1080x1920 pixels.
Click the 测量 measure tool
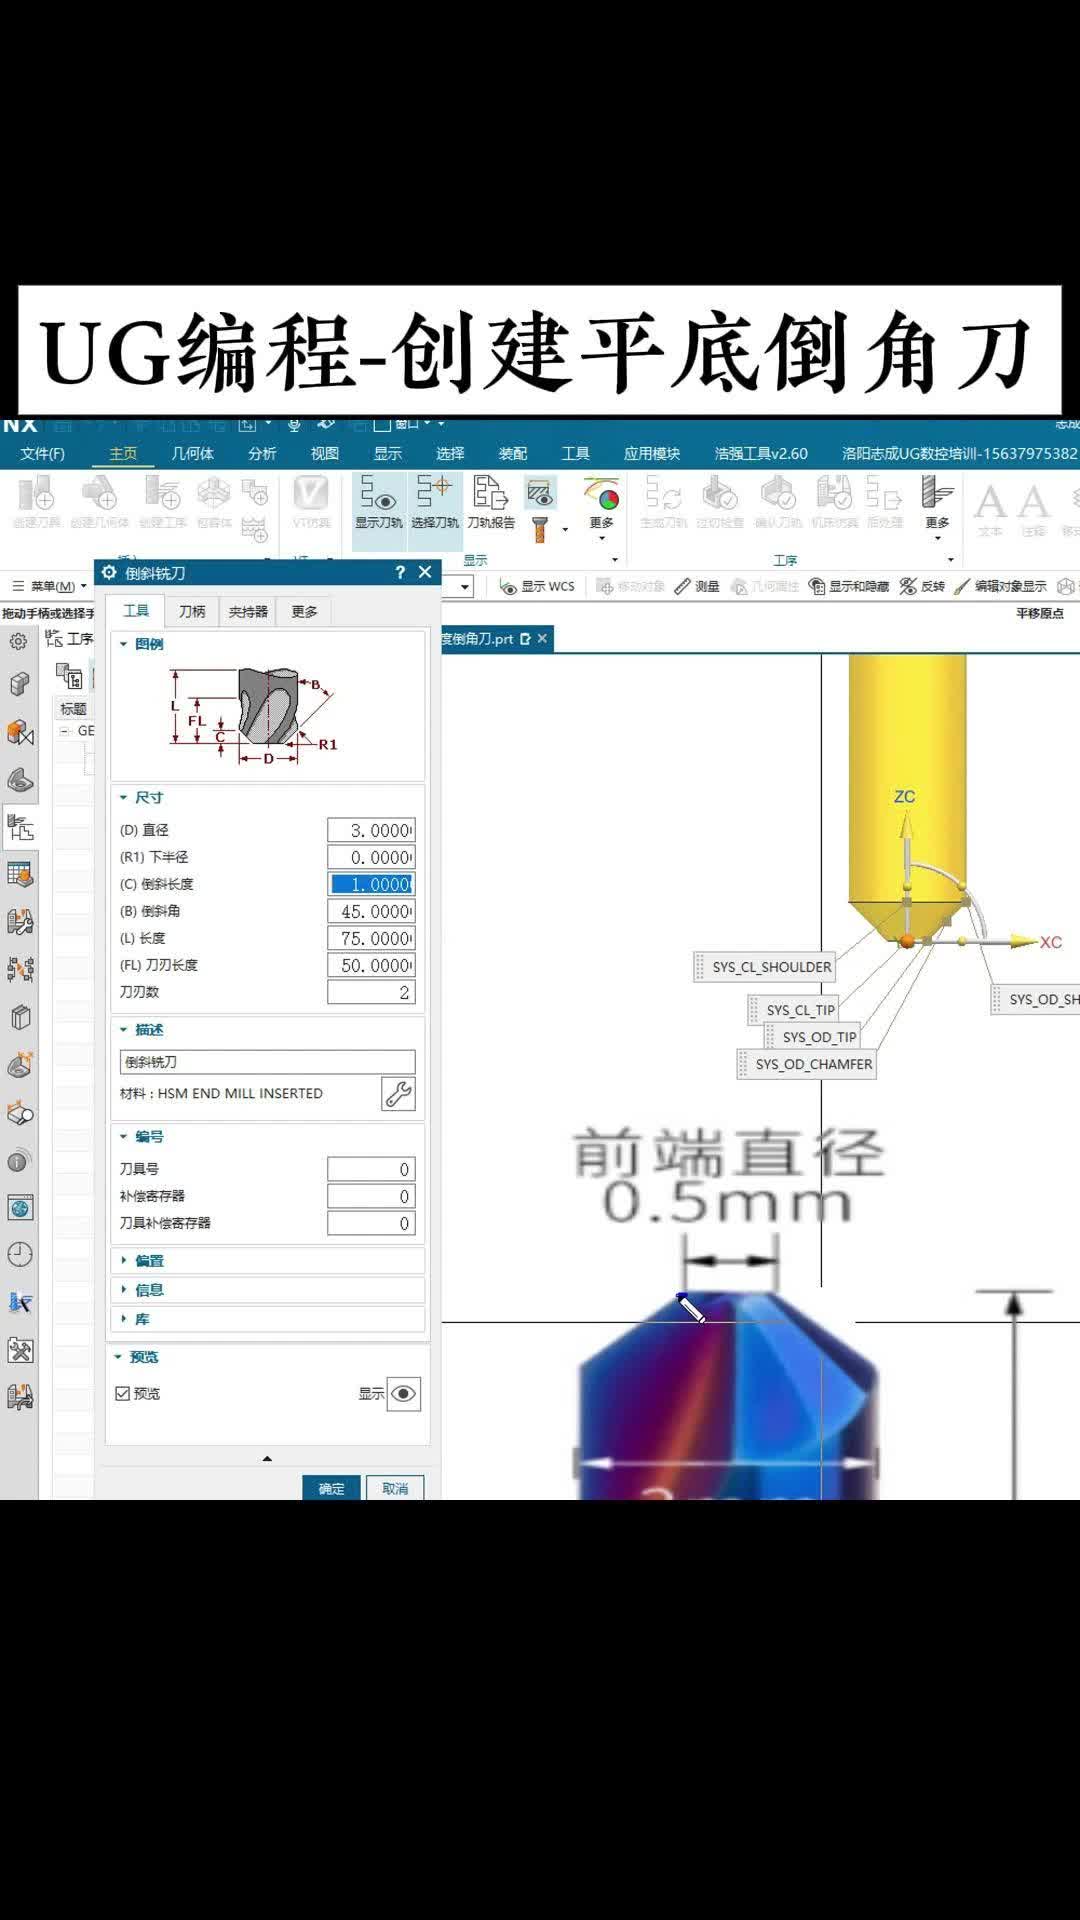697,586
